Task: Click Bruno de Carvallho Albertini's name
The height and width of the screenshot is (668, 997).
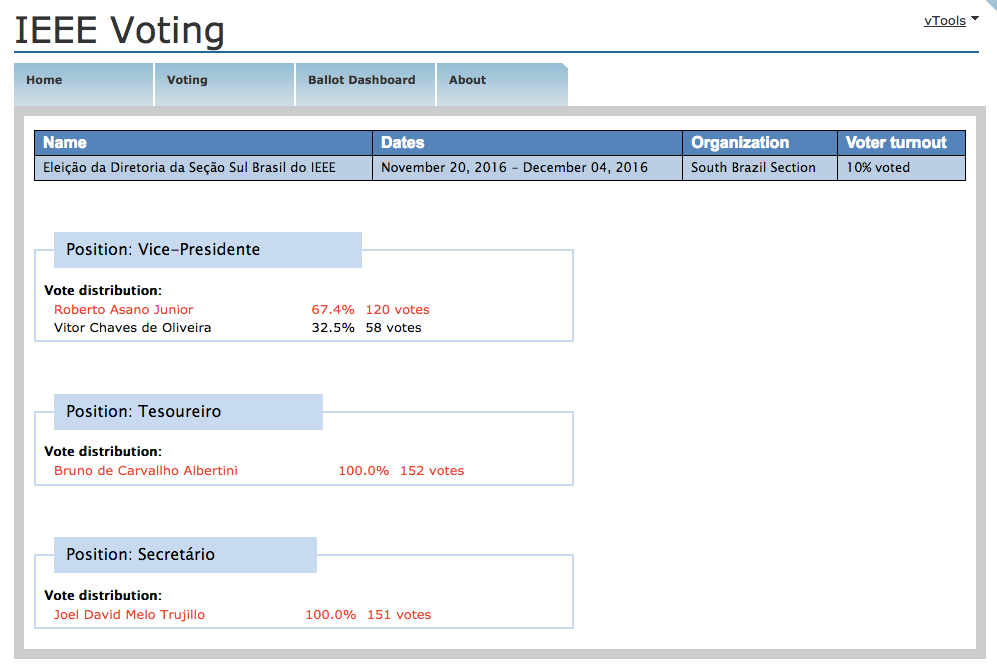Action: point(146,471)
